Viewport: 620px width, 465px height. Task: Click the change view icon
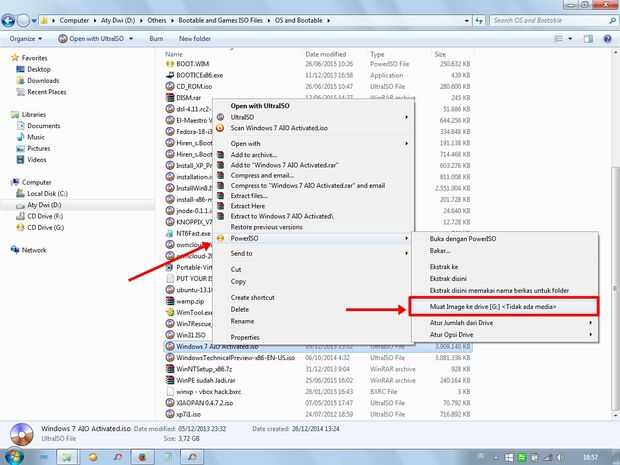click(559, 39)
